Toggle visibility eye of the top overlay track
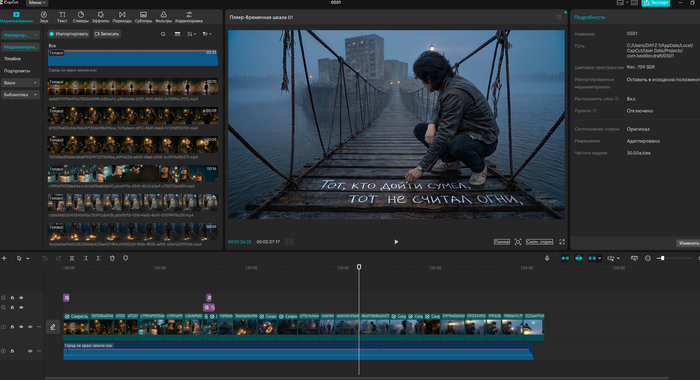The height and width of the screenshot is (380, 700). [21, 298]
